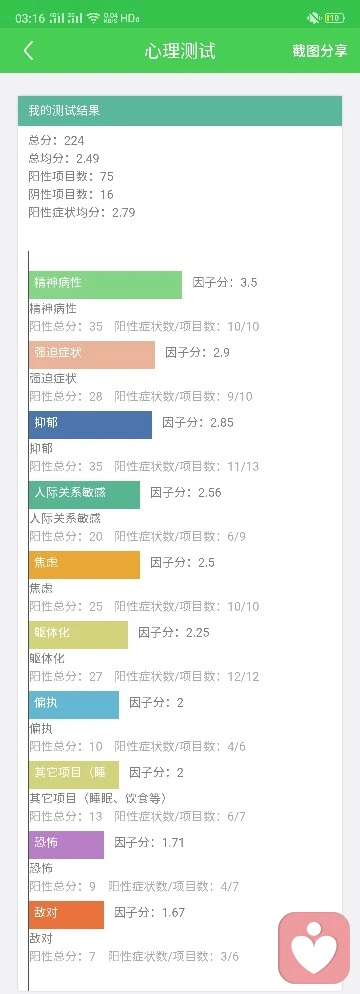Image resolution: width=360 pixels, height=994 pixels.
Task: Tap the WiFi status bar icon
Action: [x=94, y=18]
